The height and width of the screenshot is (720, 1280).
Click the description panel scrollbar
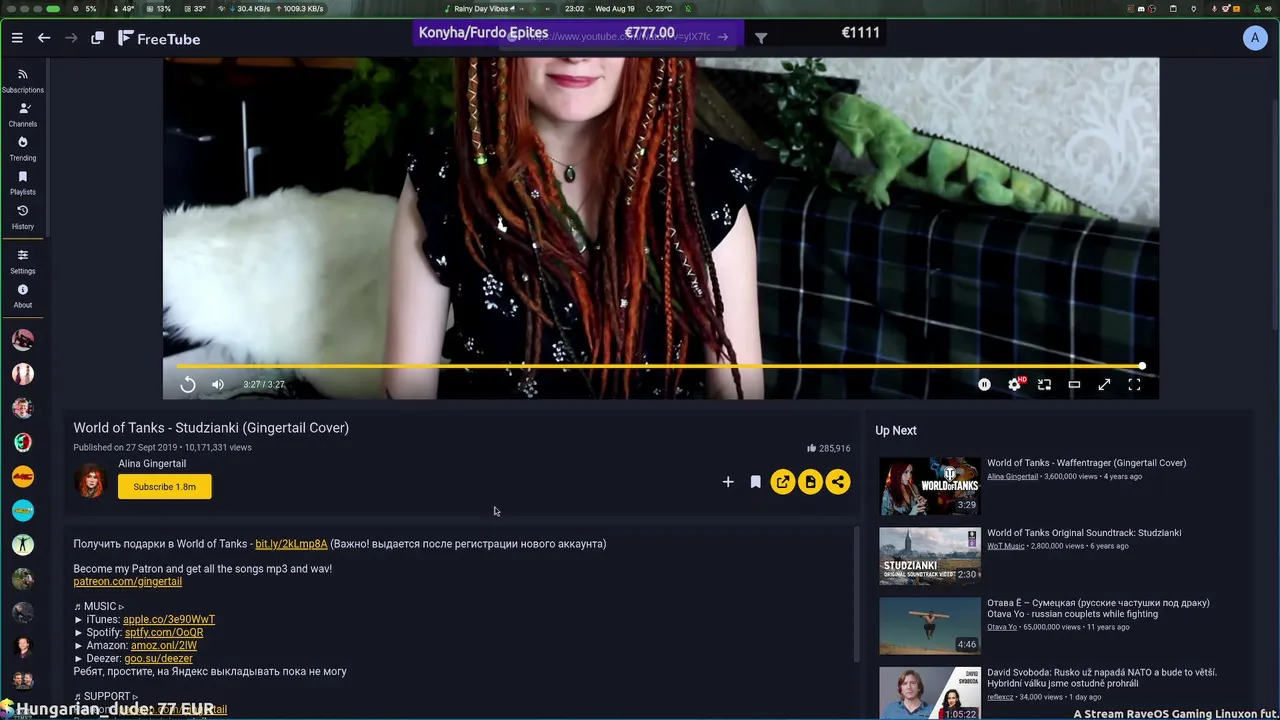(x=856, y=595)
